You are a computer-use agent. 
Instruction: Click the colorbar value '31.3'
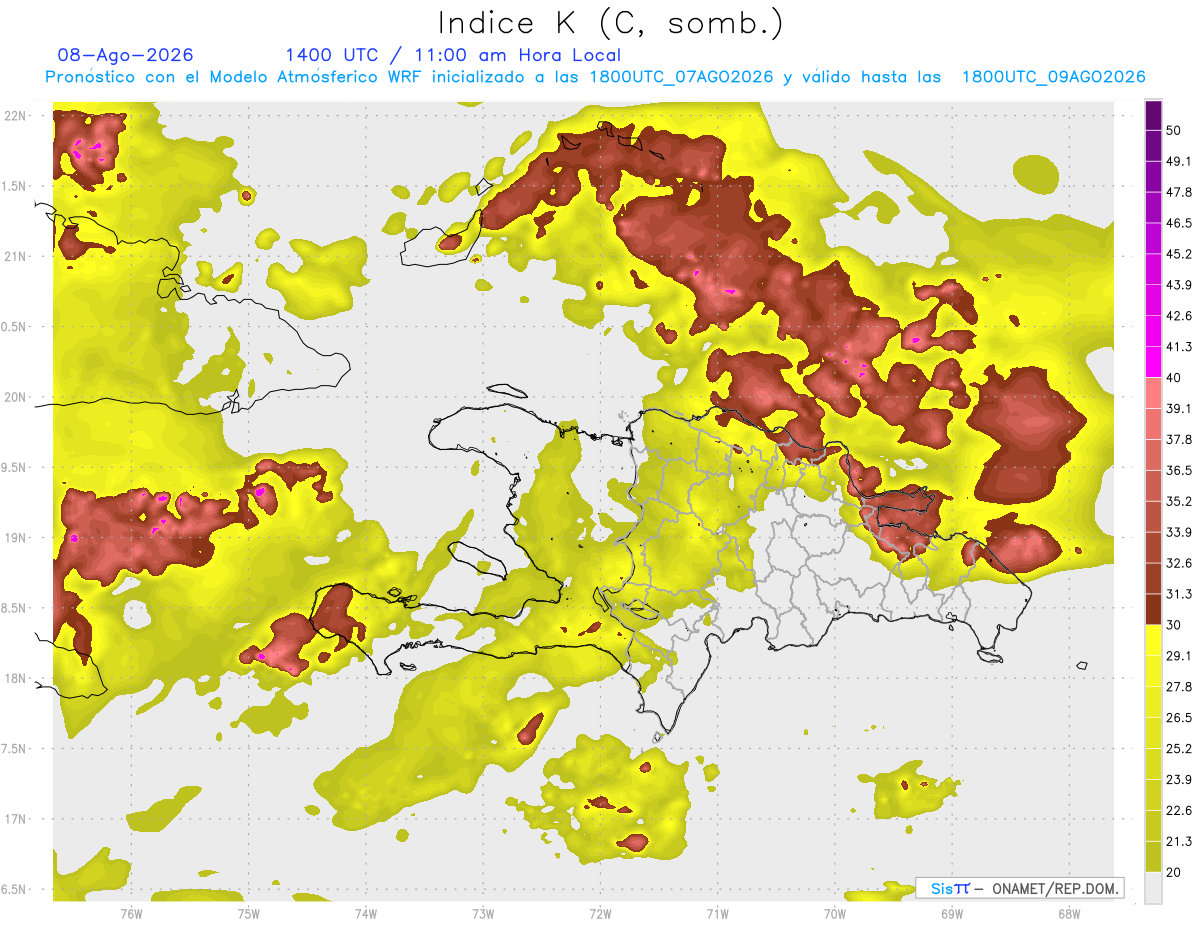pyautogui.click(x=1179, y=594)
